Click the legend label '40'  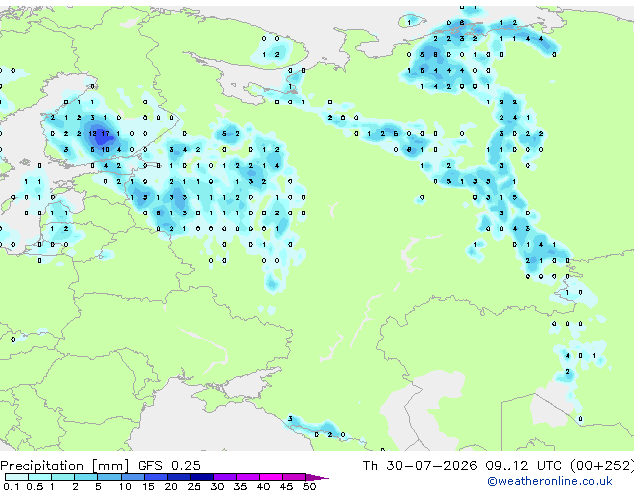click(263, 486)
